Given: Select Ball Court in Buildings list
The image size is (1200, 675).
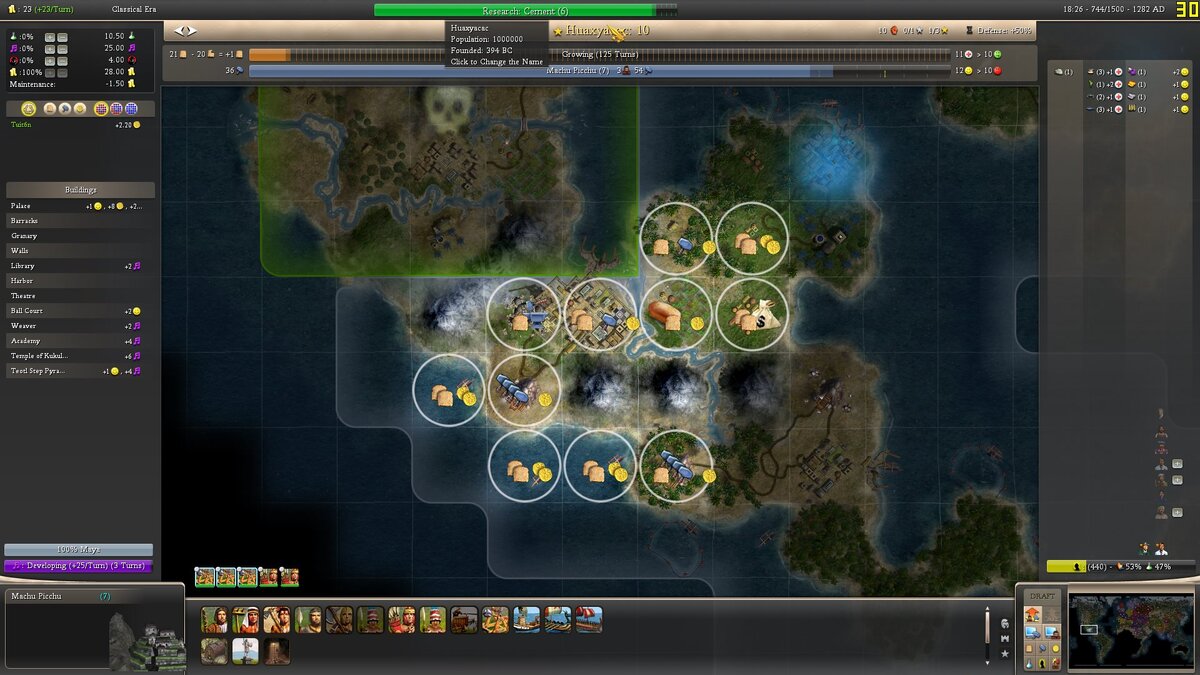Looking at the screenshot, I should pos(80,311).
